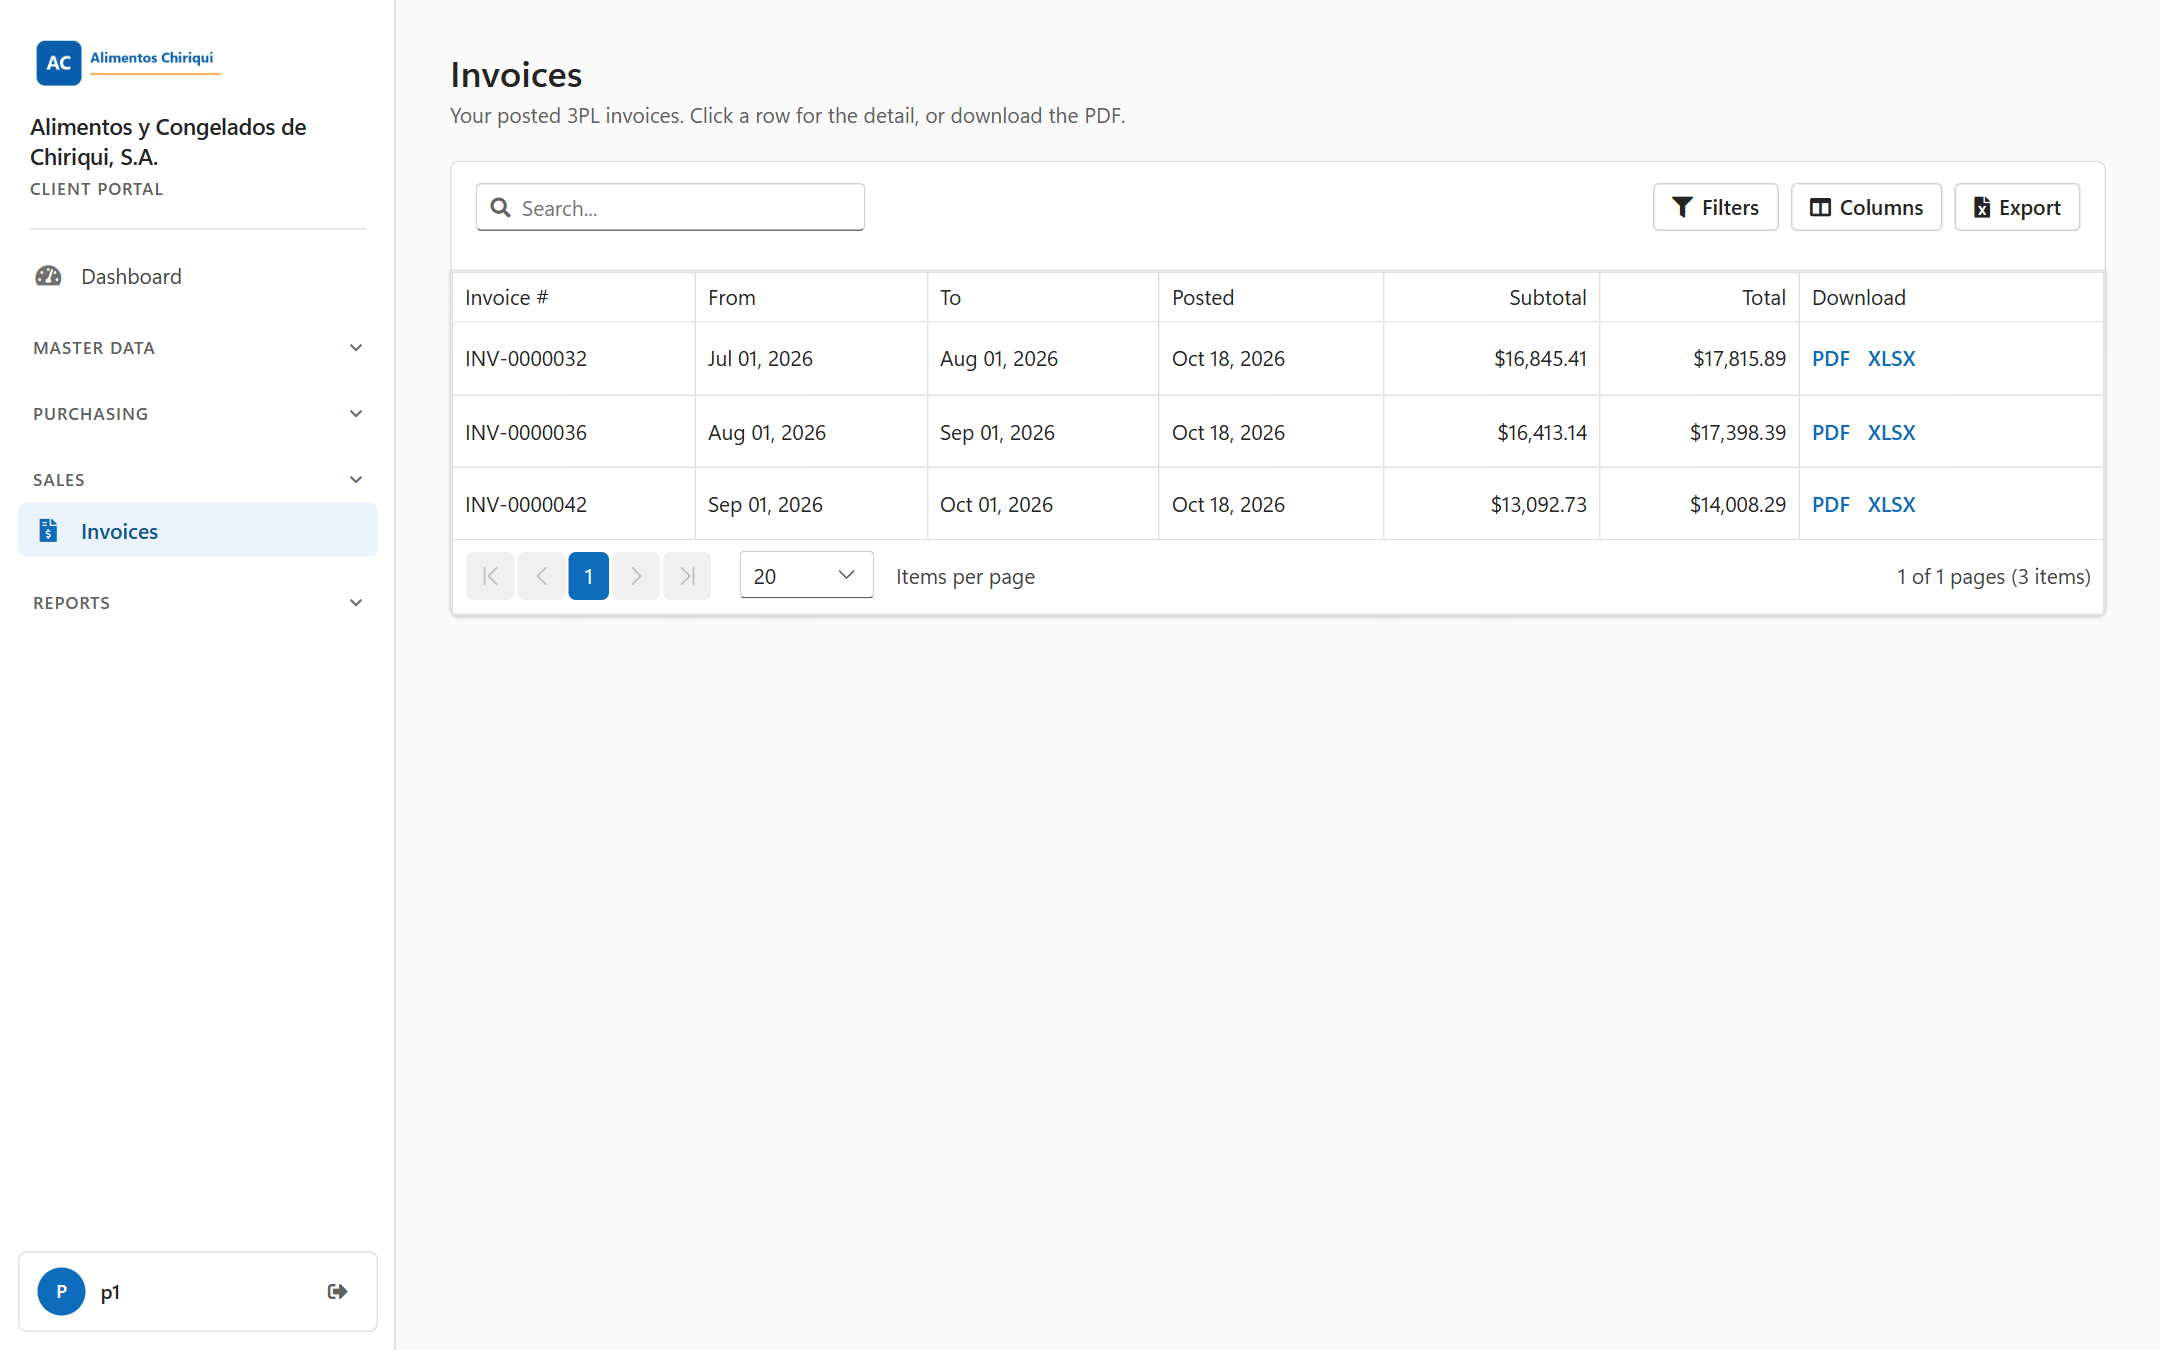The image size is (2160, 1350).
Task: Open invoice row INV-0000042
Action: tap(1277, 504)
